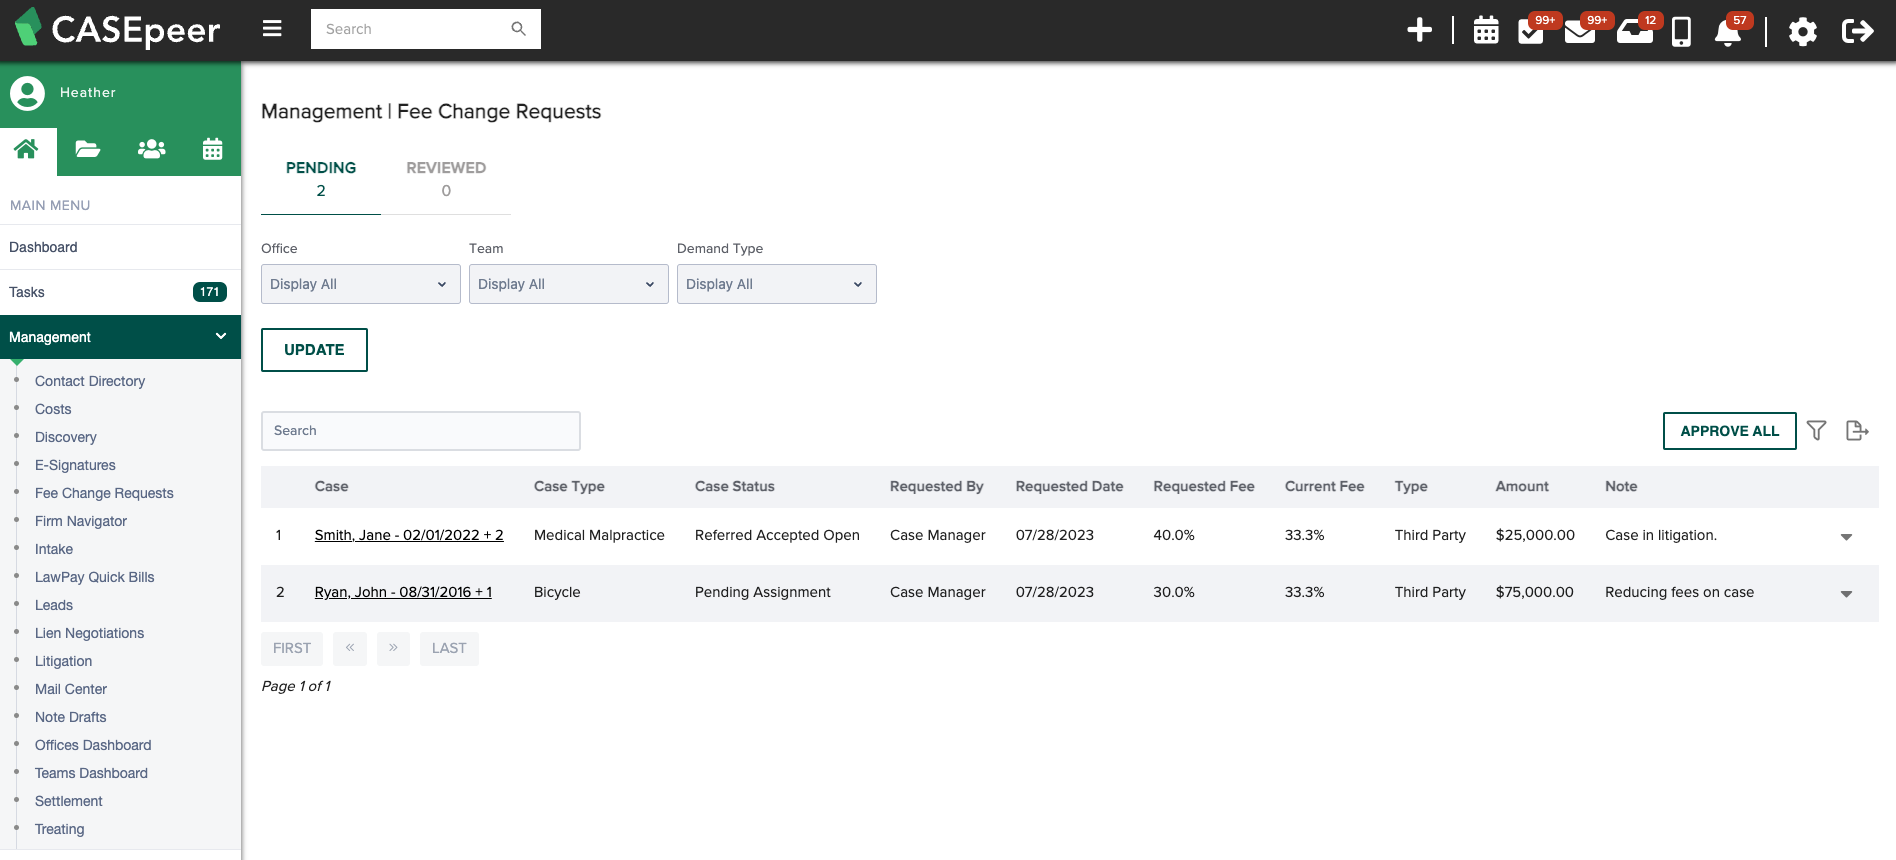Open Settlement menu item
This screenshot has height=860, width=1896.
69,801
